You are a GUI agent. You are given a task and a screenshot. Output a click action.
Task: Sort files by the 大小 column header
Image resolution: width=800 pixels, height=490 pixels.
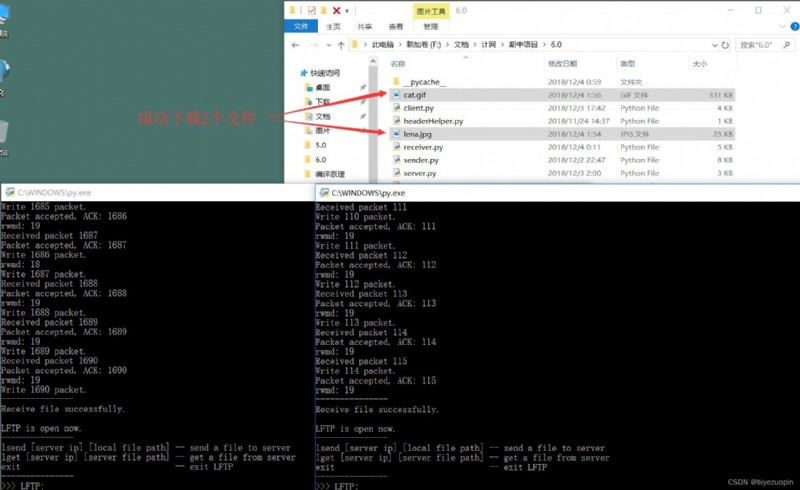click(700, 64)
